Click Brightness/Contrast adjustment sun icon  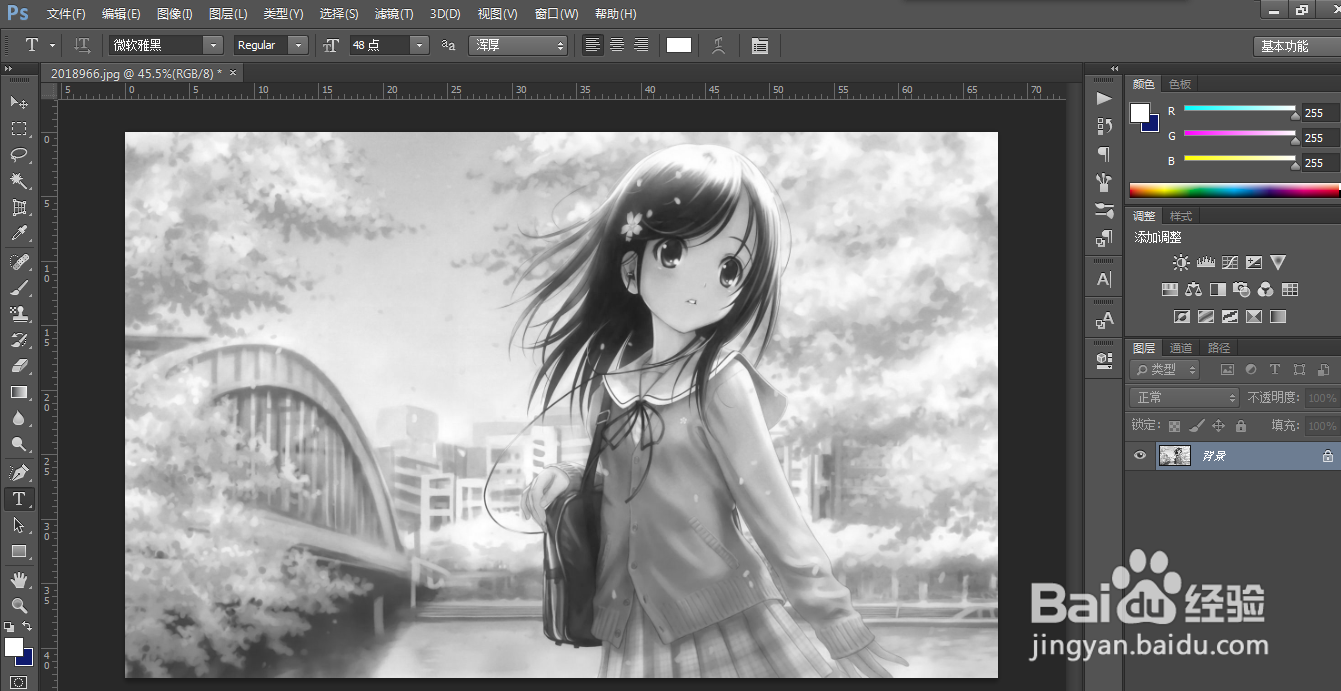click(1181, 263)
